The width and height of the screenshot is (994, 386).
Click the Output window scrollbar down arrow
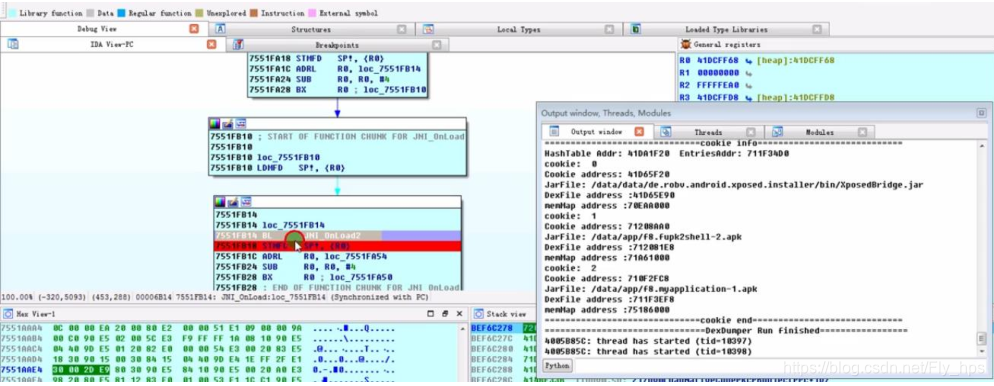pyautogui.click(x=982, y=351)
